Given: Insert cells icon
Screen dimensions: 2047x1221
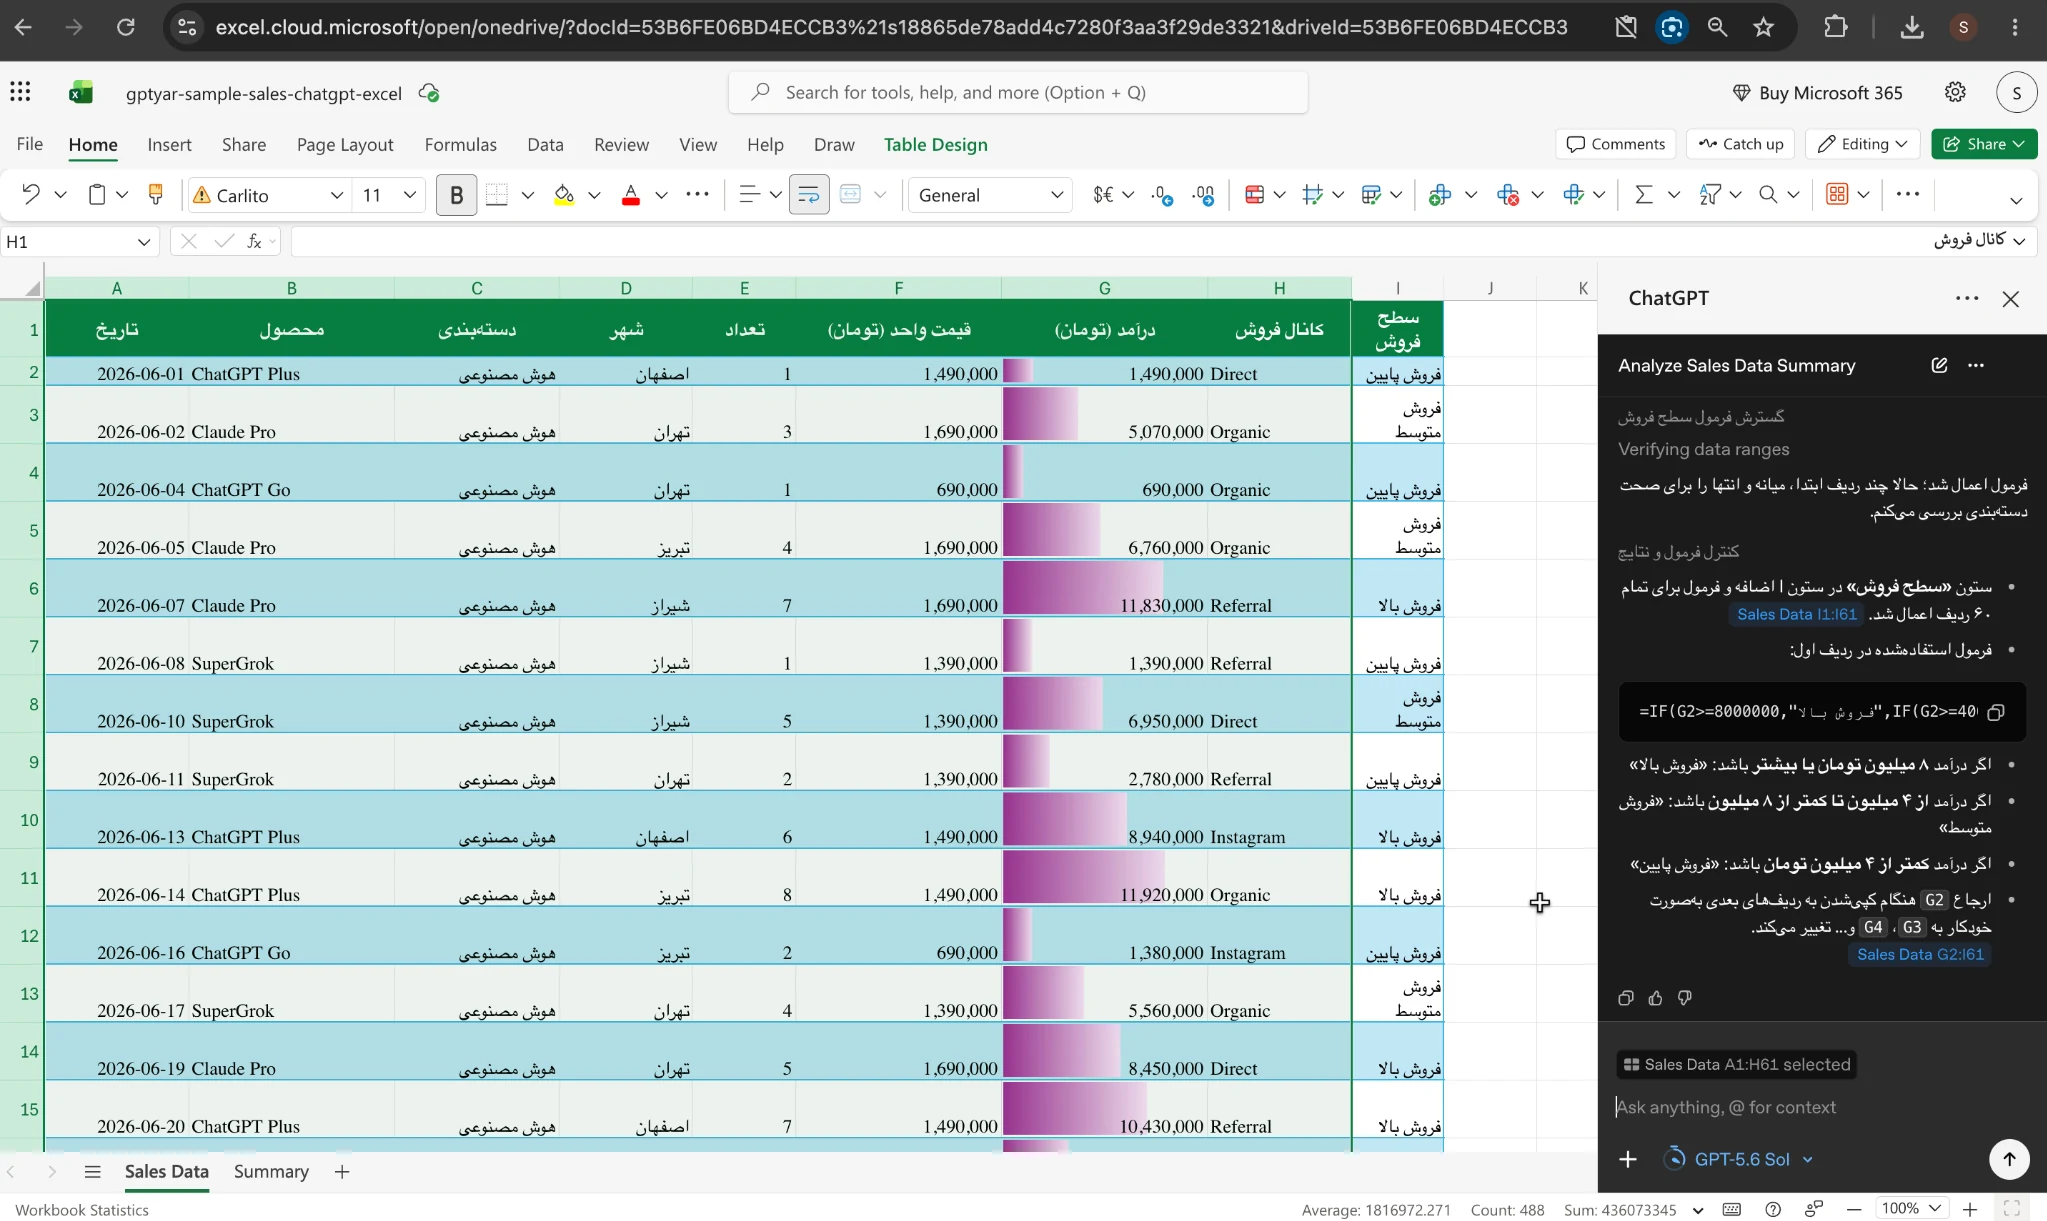Looking at the screenshot, I should point(1440,195).
